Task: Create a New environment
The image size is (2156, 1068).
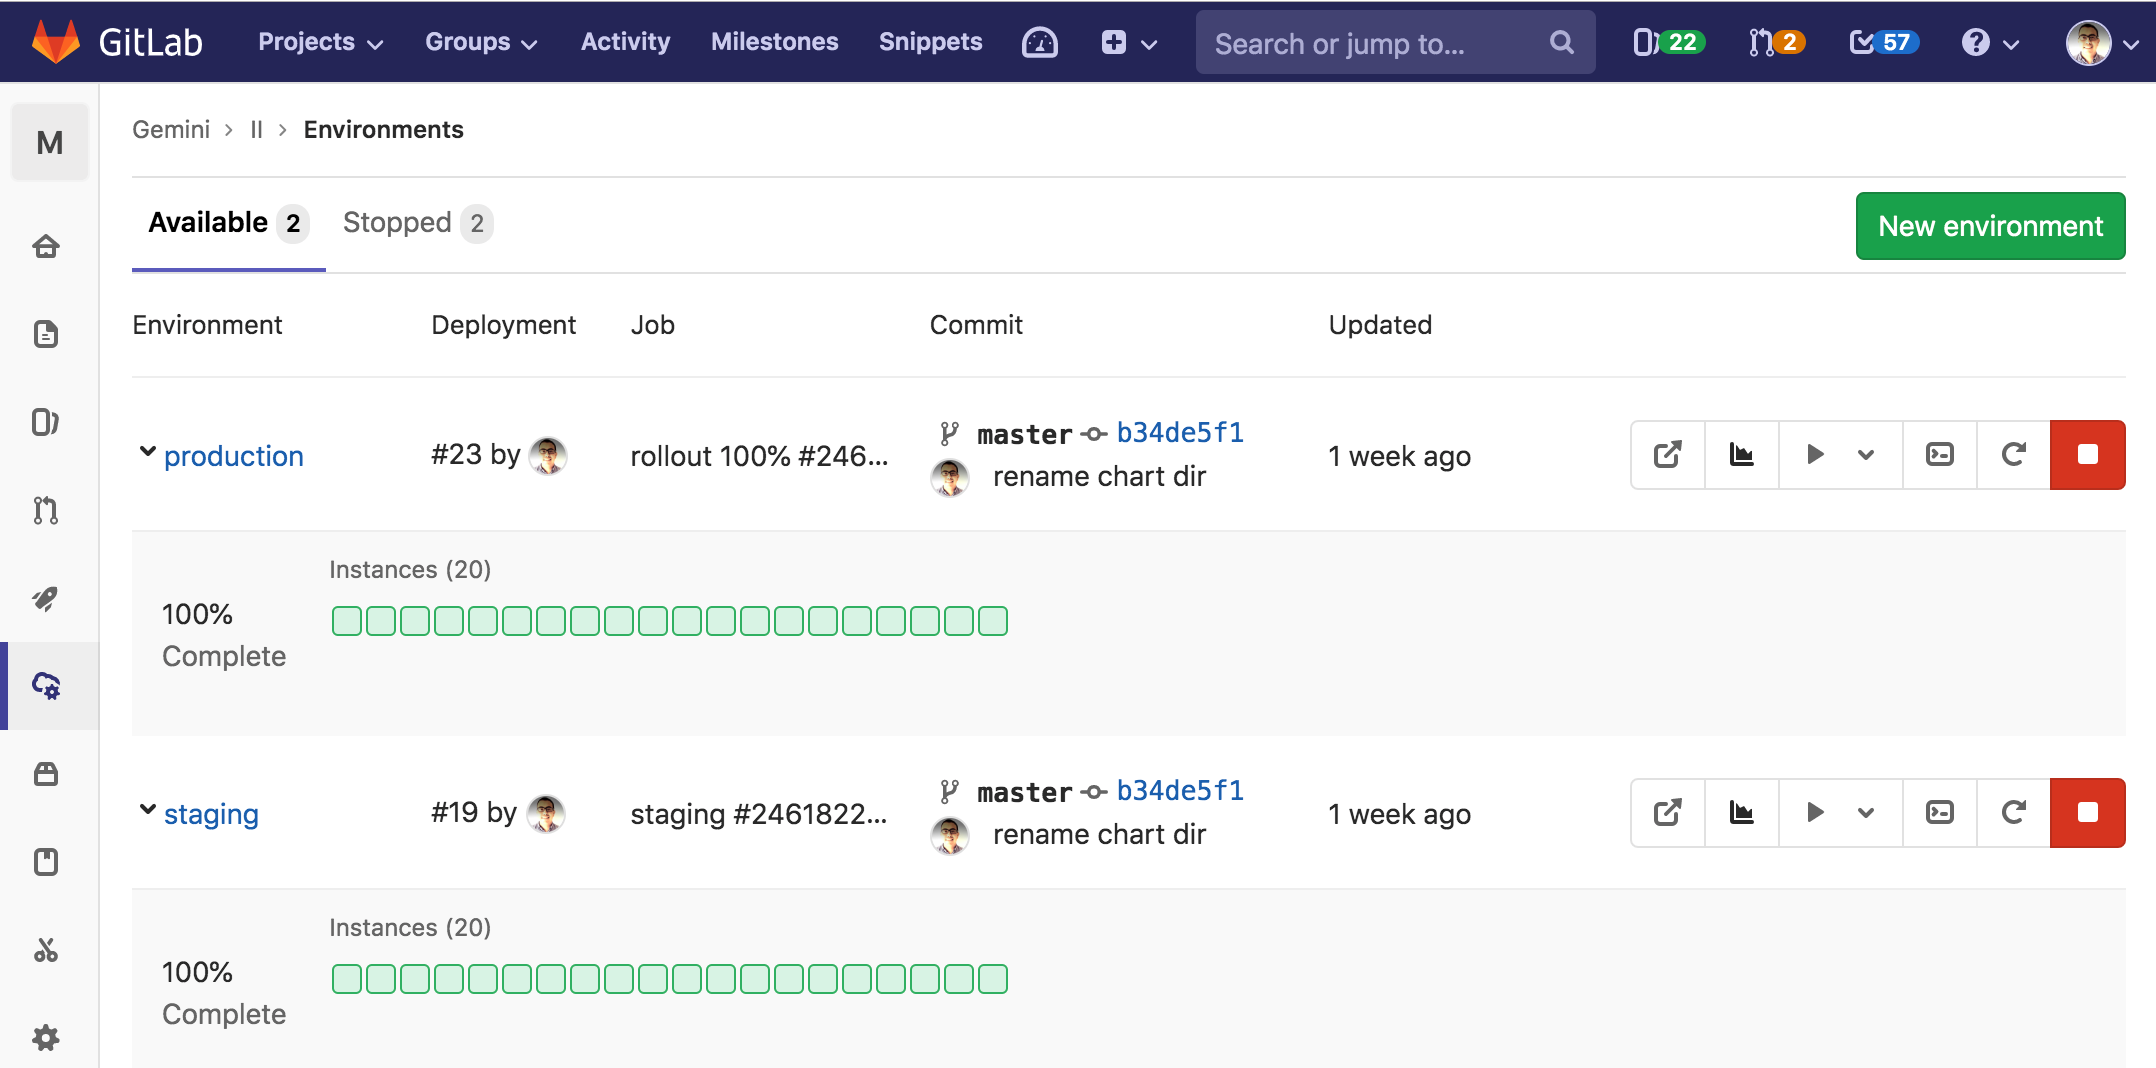Action: [x=1990, y=226]
